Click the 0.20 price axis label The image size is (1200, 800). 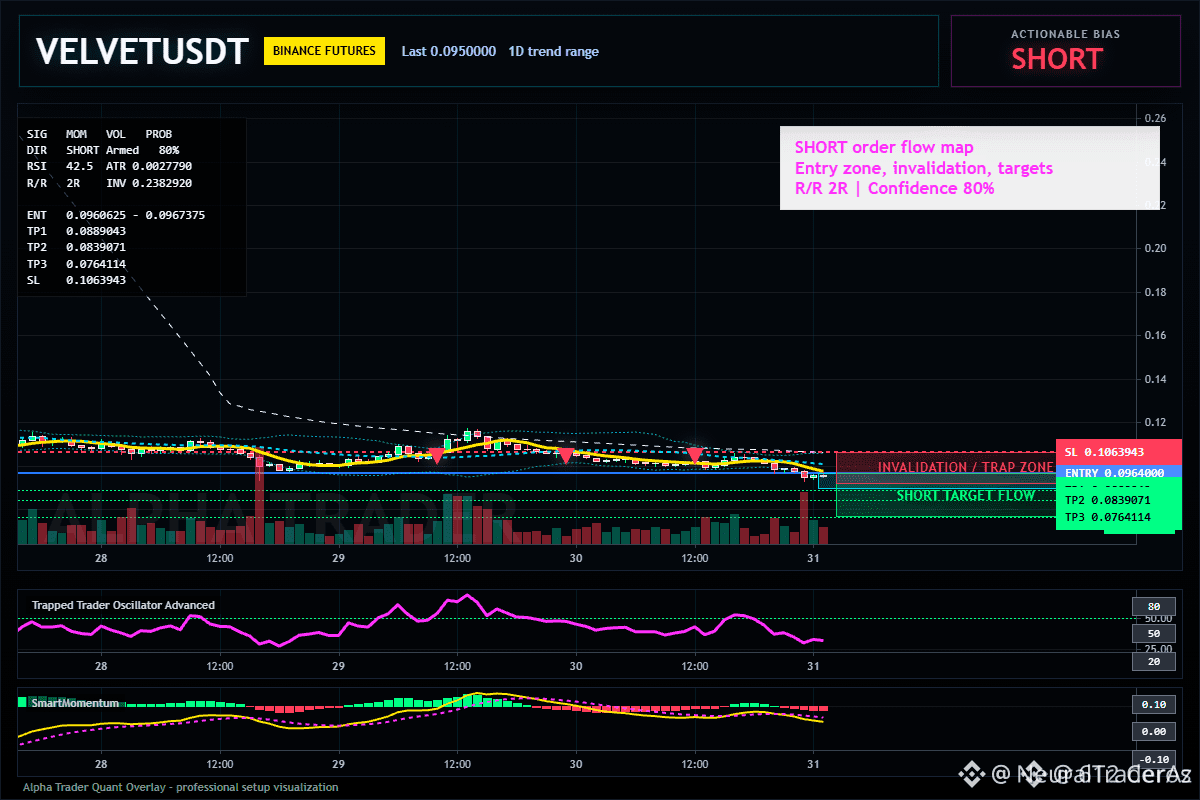point(1155,248)
